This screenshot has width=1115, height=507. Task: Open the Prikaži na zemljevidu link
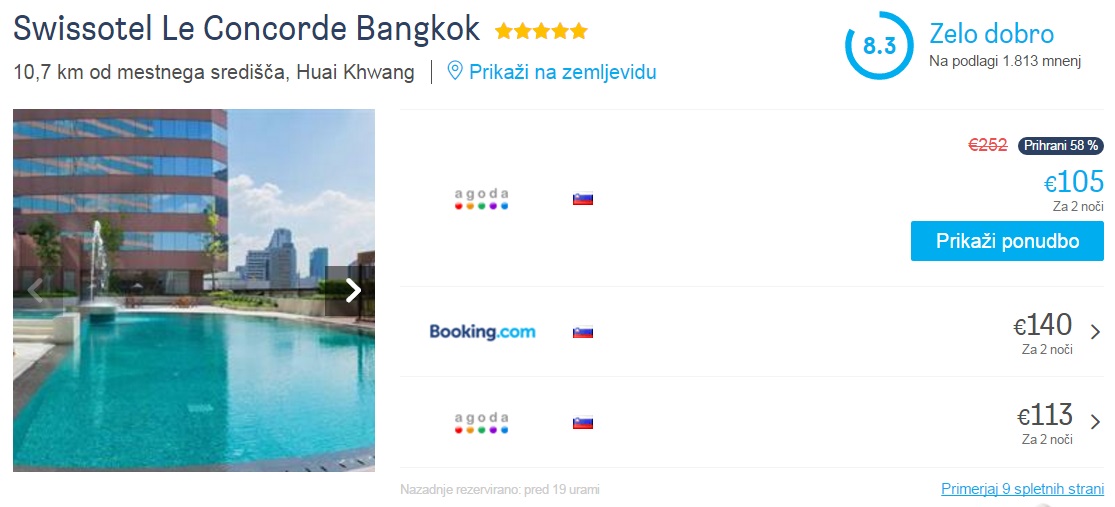562,72
